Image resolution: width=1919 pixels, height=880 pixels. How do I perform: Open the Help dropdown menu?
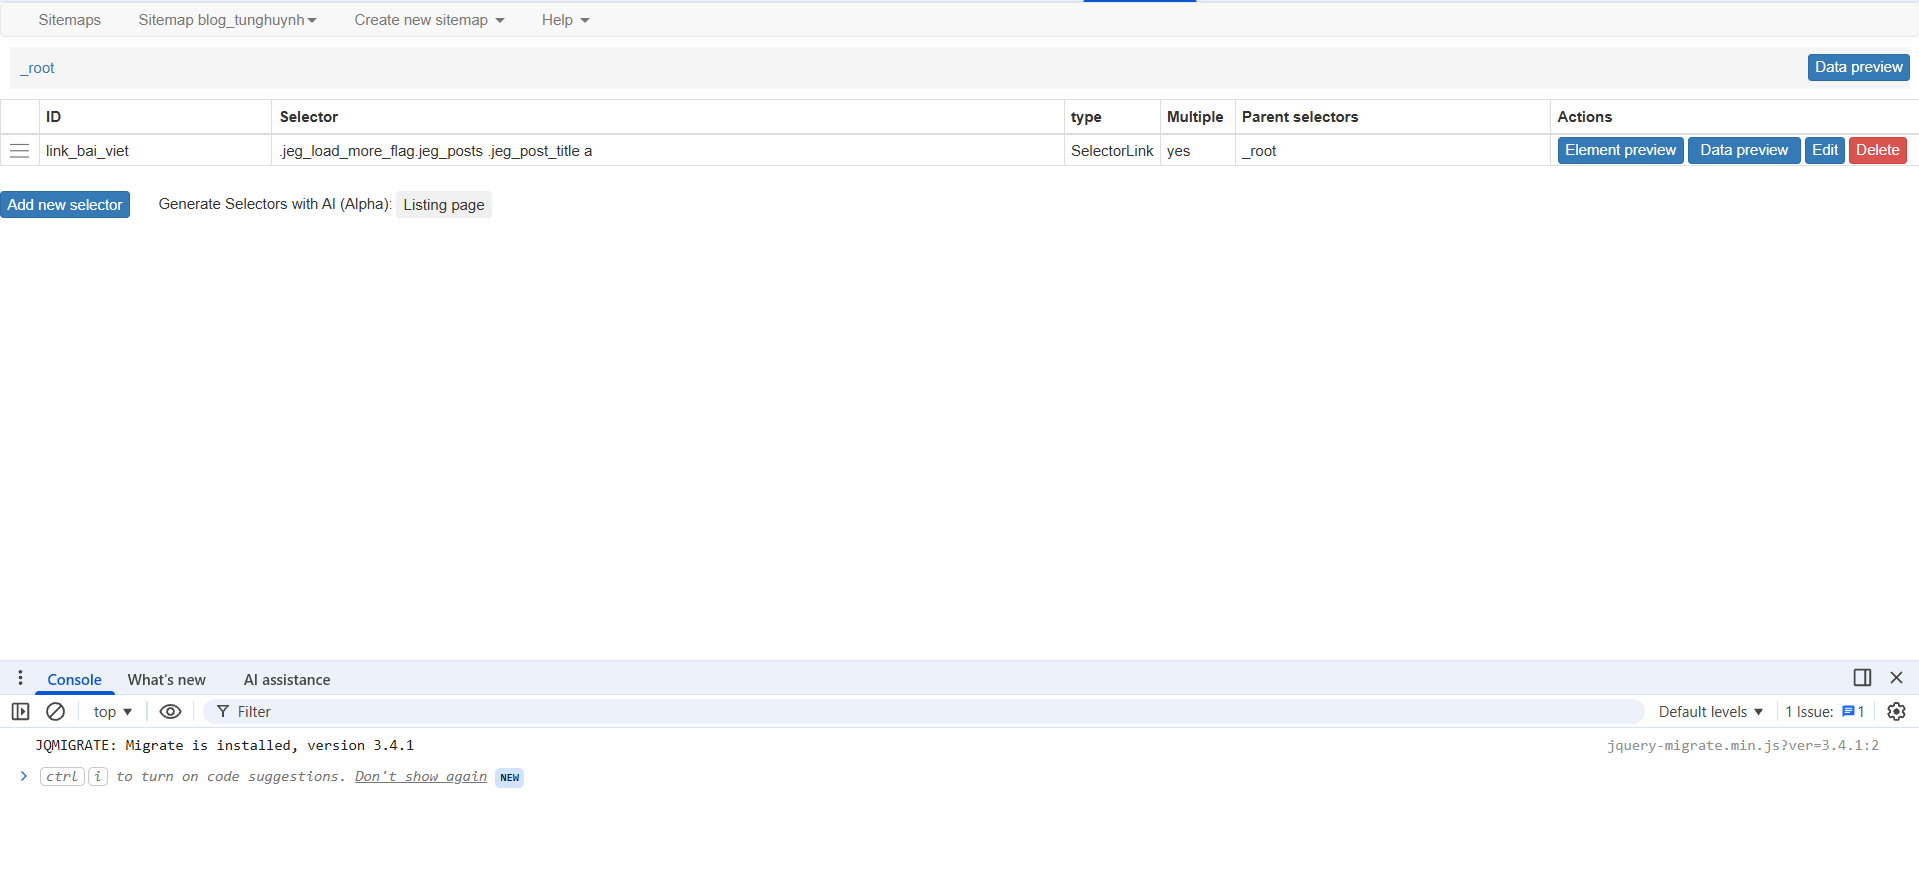(x=565, y=20)
